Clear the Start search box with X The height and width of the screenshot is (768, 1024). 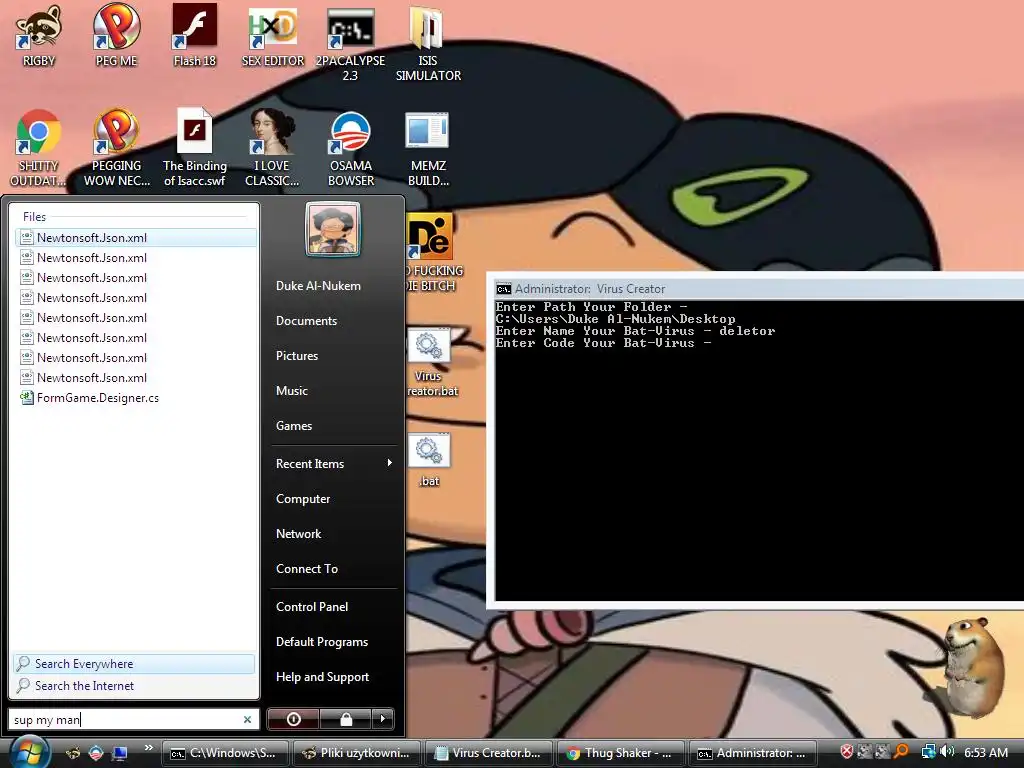pos(248,719)
